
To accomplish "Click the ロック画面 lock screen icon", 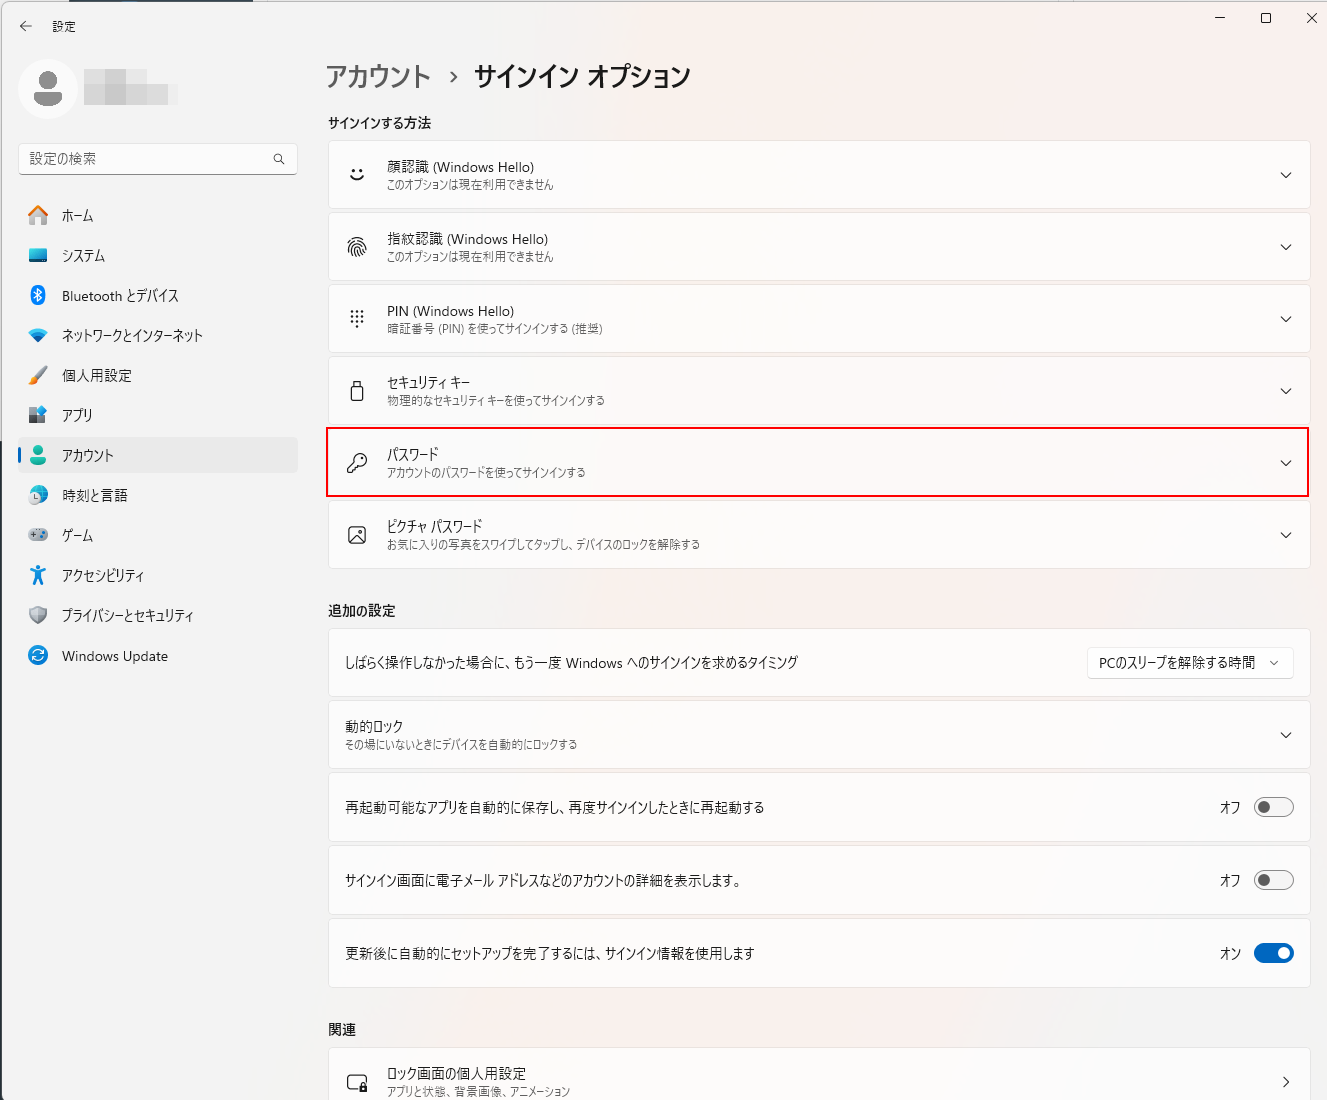I will point(357,1082).
